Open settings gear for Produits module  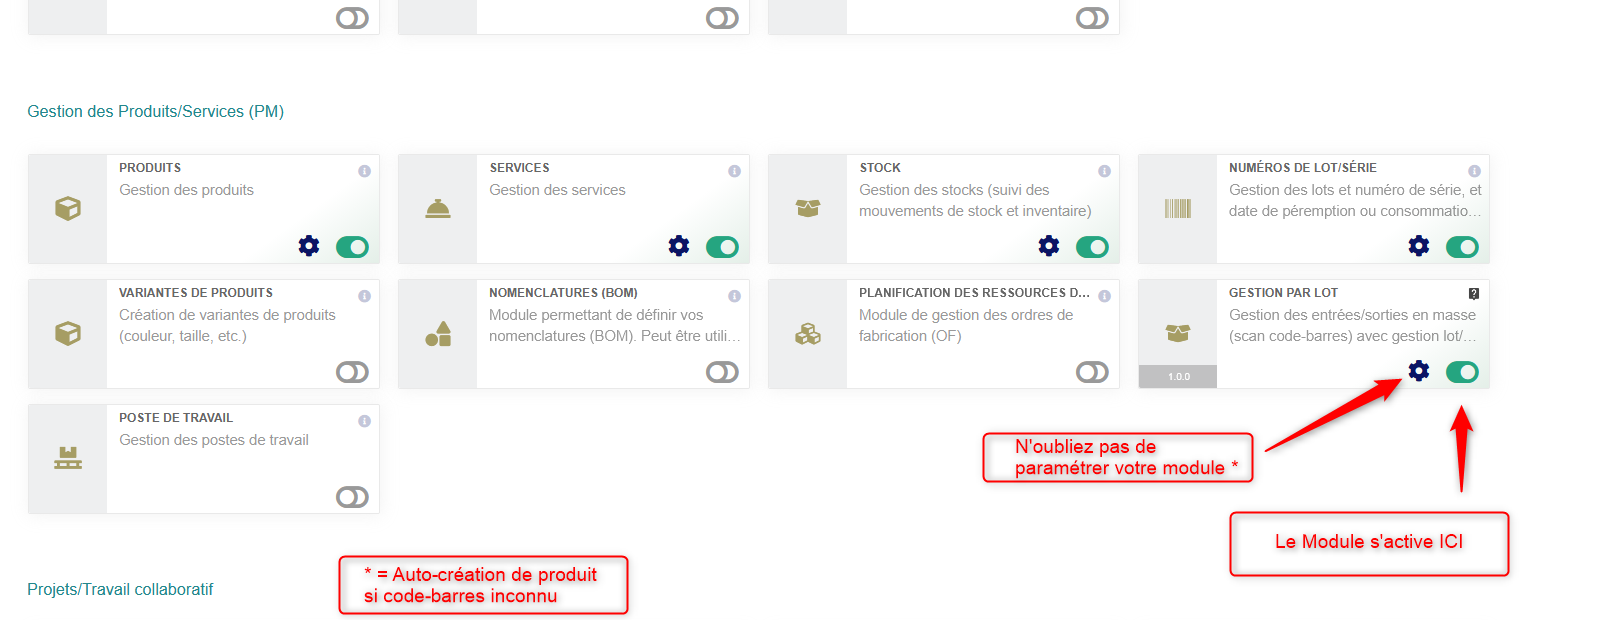[x=309, y=246]
